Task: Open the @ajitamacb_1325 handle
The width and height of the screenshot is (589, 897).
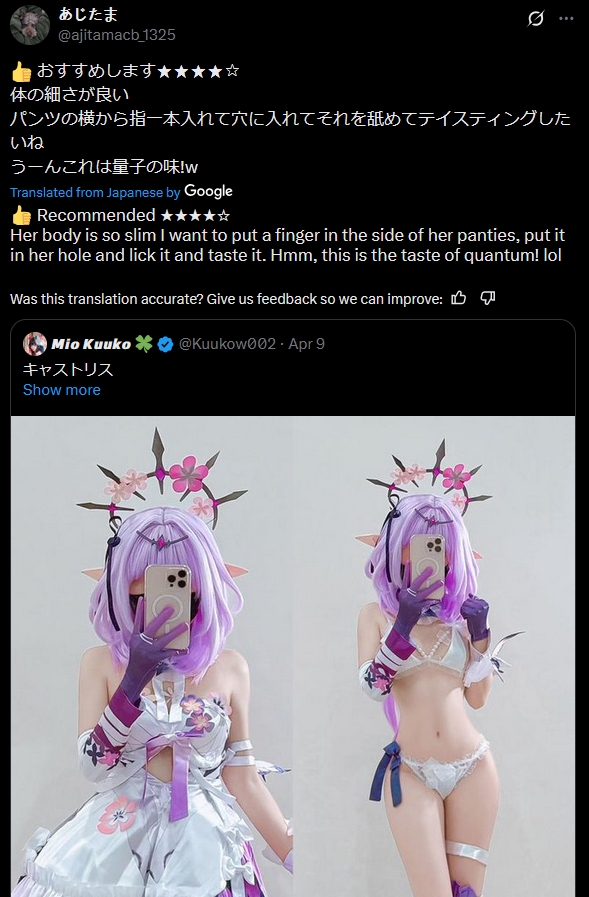Action: (117, 35)
